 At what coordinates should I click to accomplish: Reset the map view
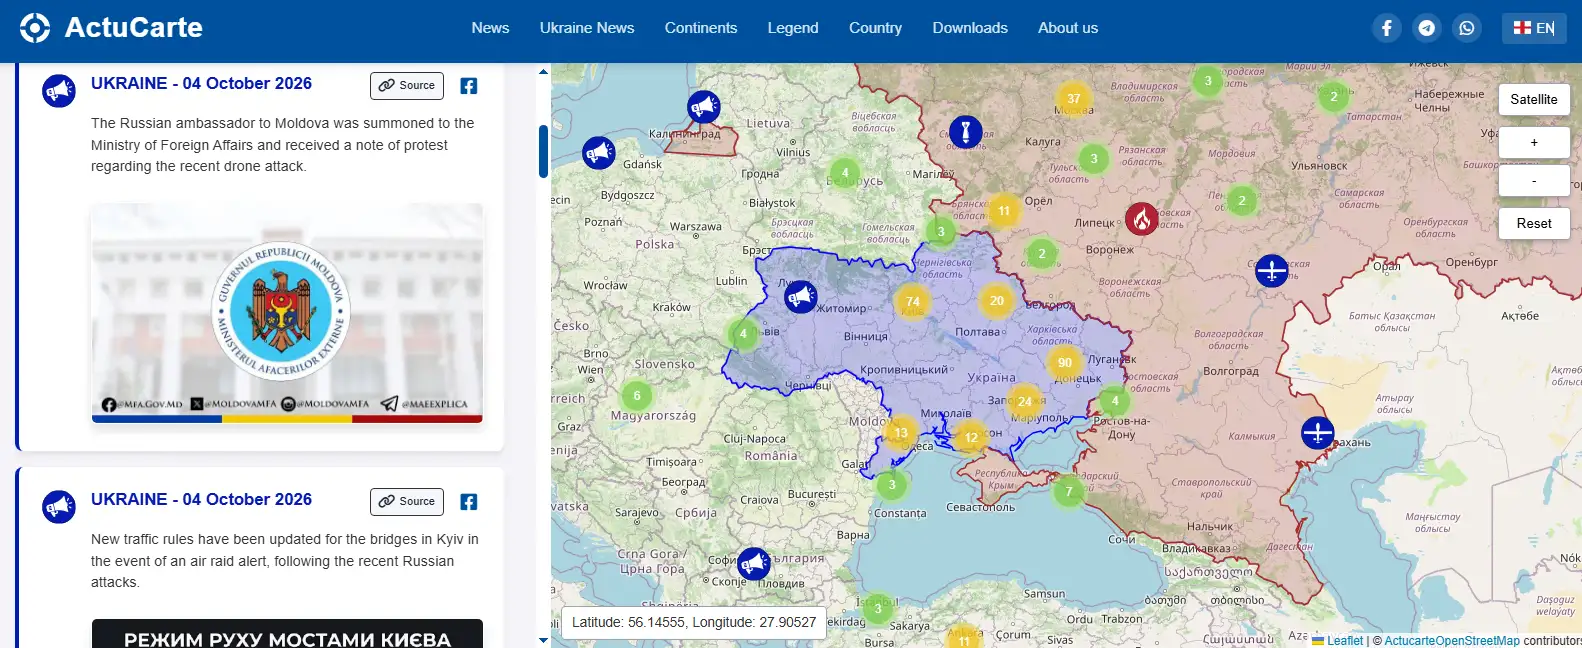click(1534, 223)
